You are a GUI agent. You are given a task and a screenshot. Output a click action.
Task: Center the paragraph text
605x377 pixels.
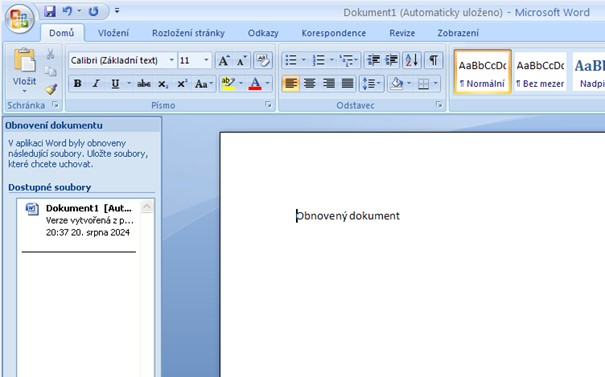pos(310,83)
